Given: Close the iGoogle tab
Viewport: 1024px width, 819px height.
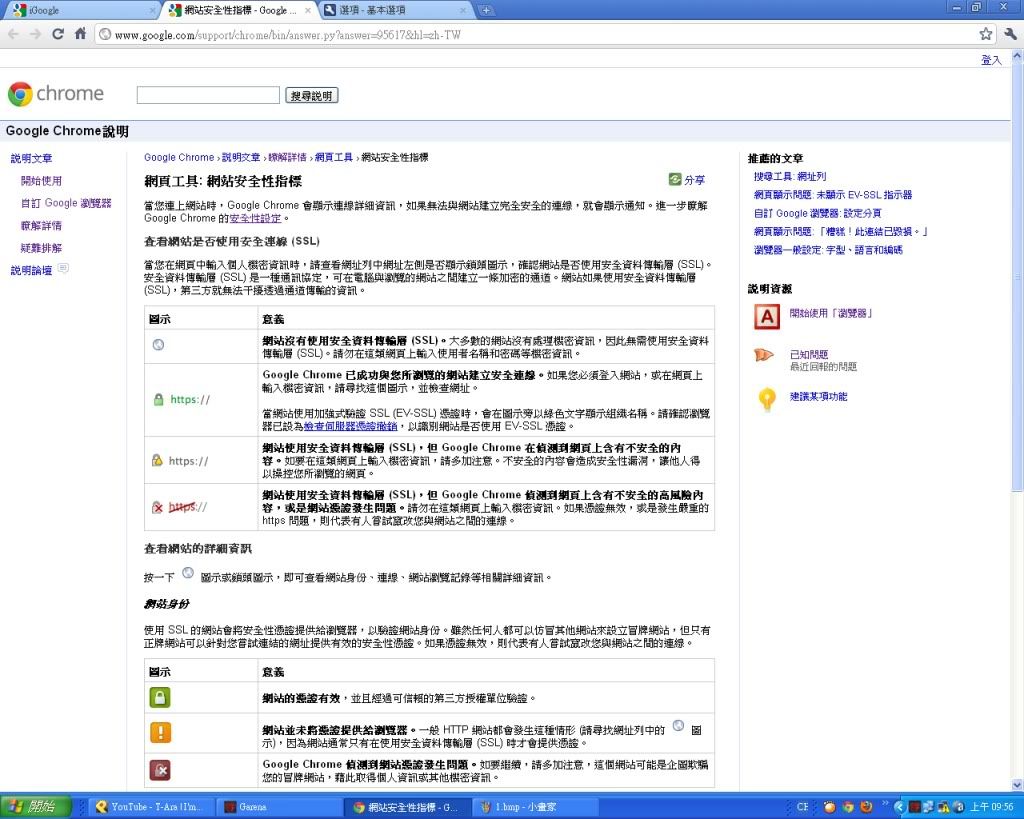Looking at the screenshot, I should [x=152, y=10].
